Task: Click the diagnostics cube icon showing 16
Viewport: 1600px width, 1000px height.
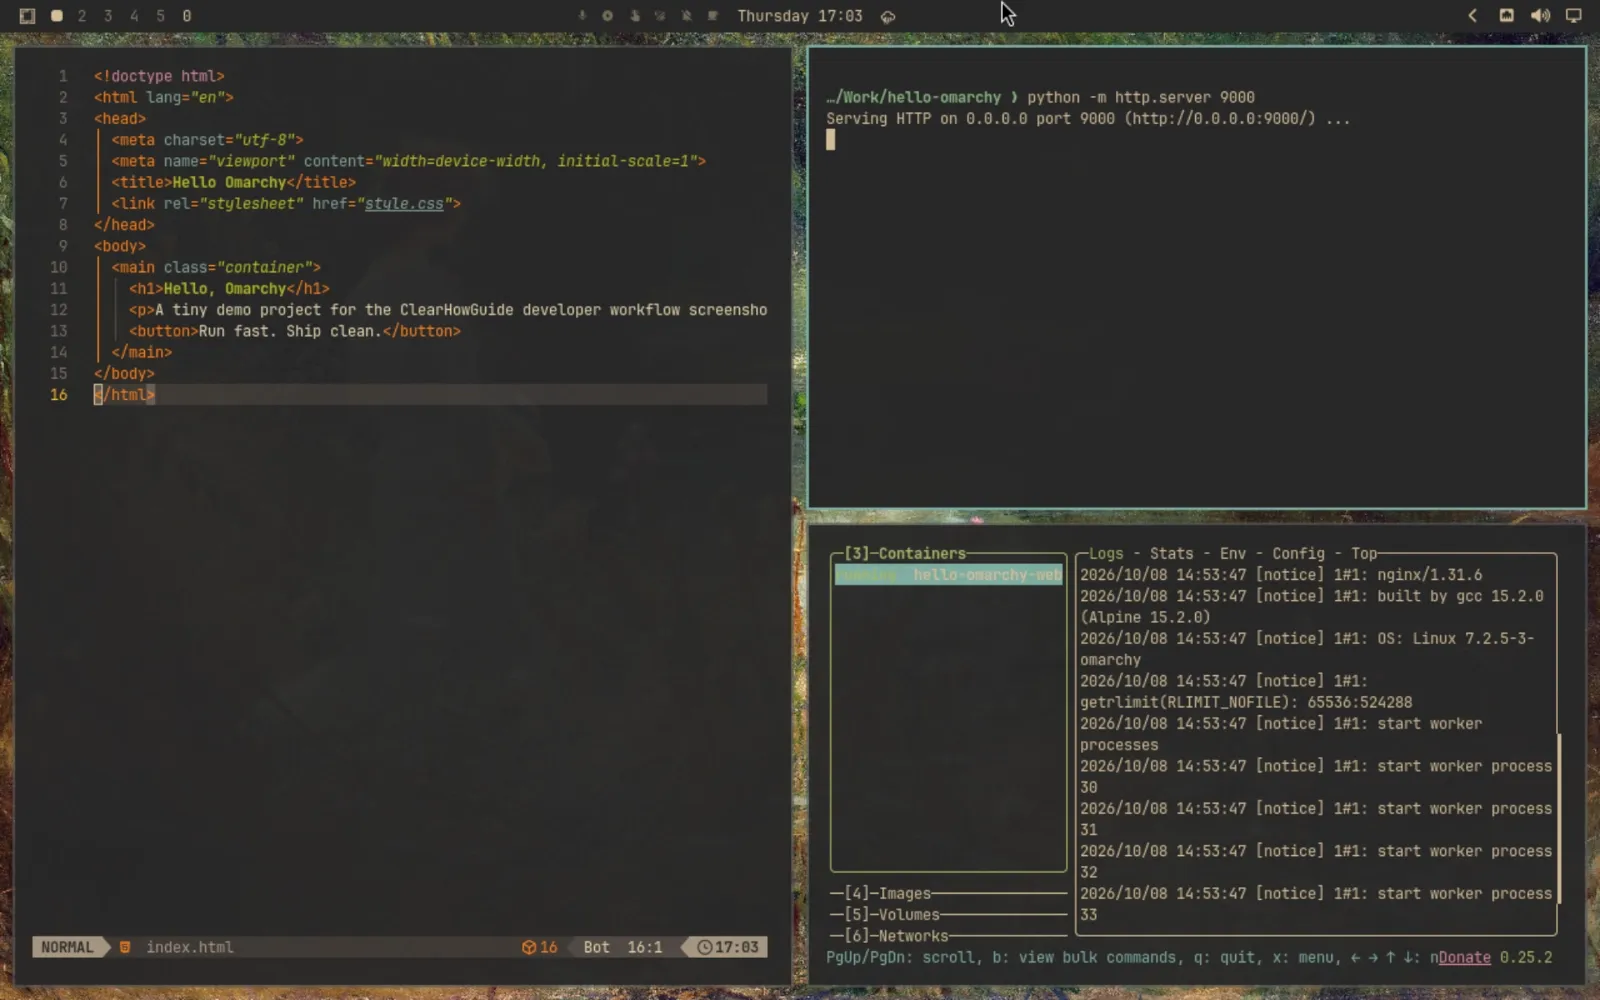Action: click(529, 947)
